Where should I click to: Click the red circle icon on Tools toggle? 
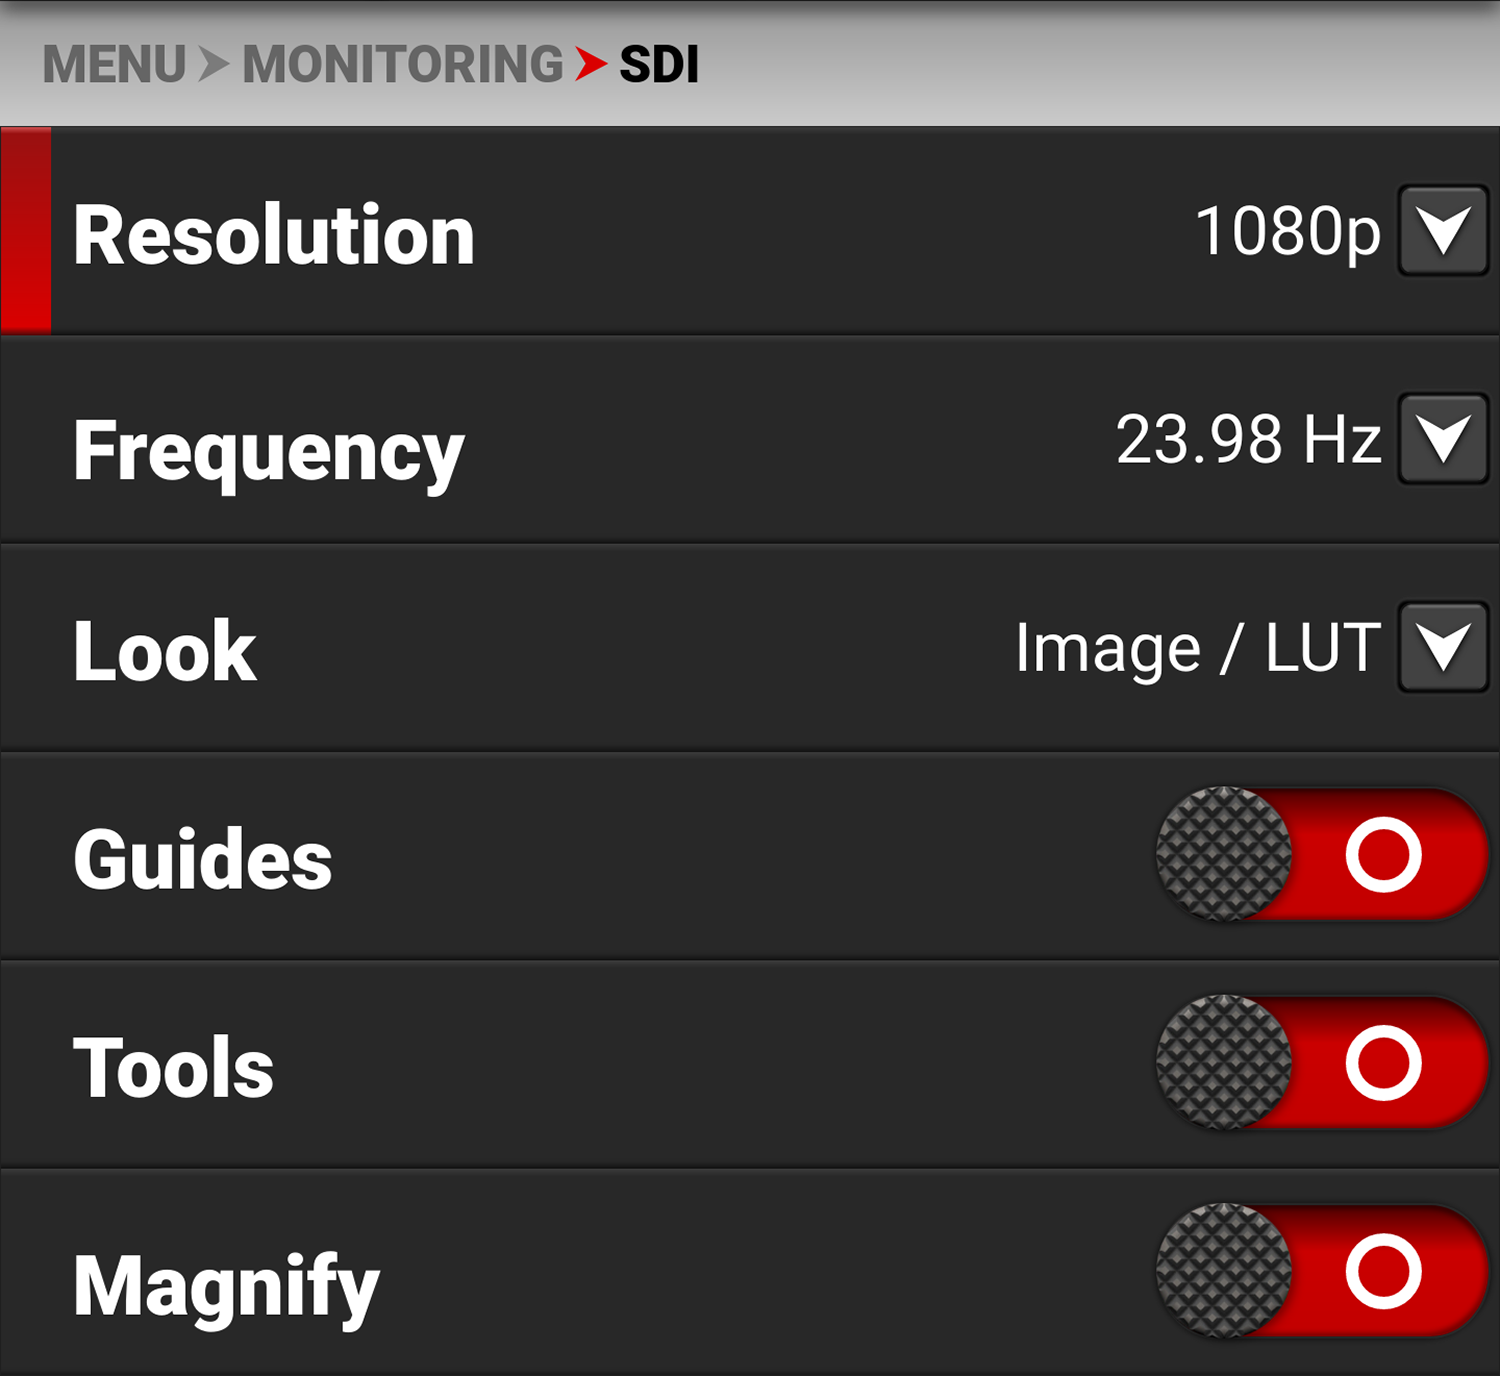(x=1384, y=1062)
